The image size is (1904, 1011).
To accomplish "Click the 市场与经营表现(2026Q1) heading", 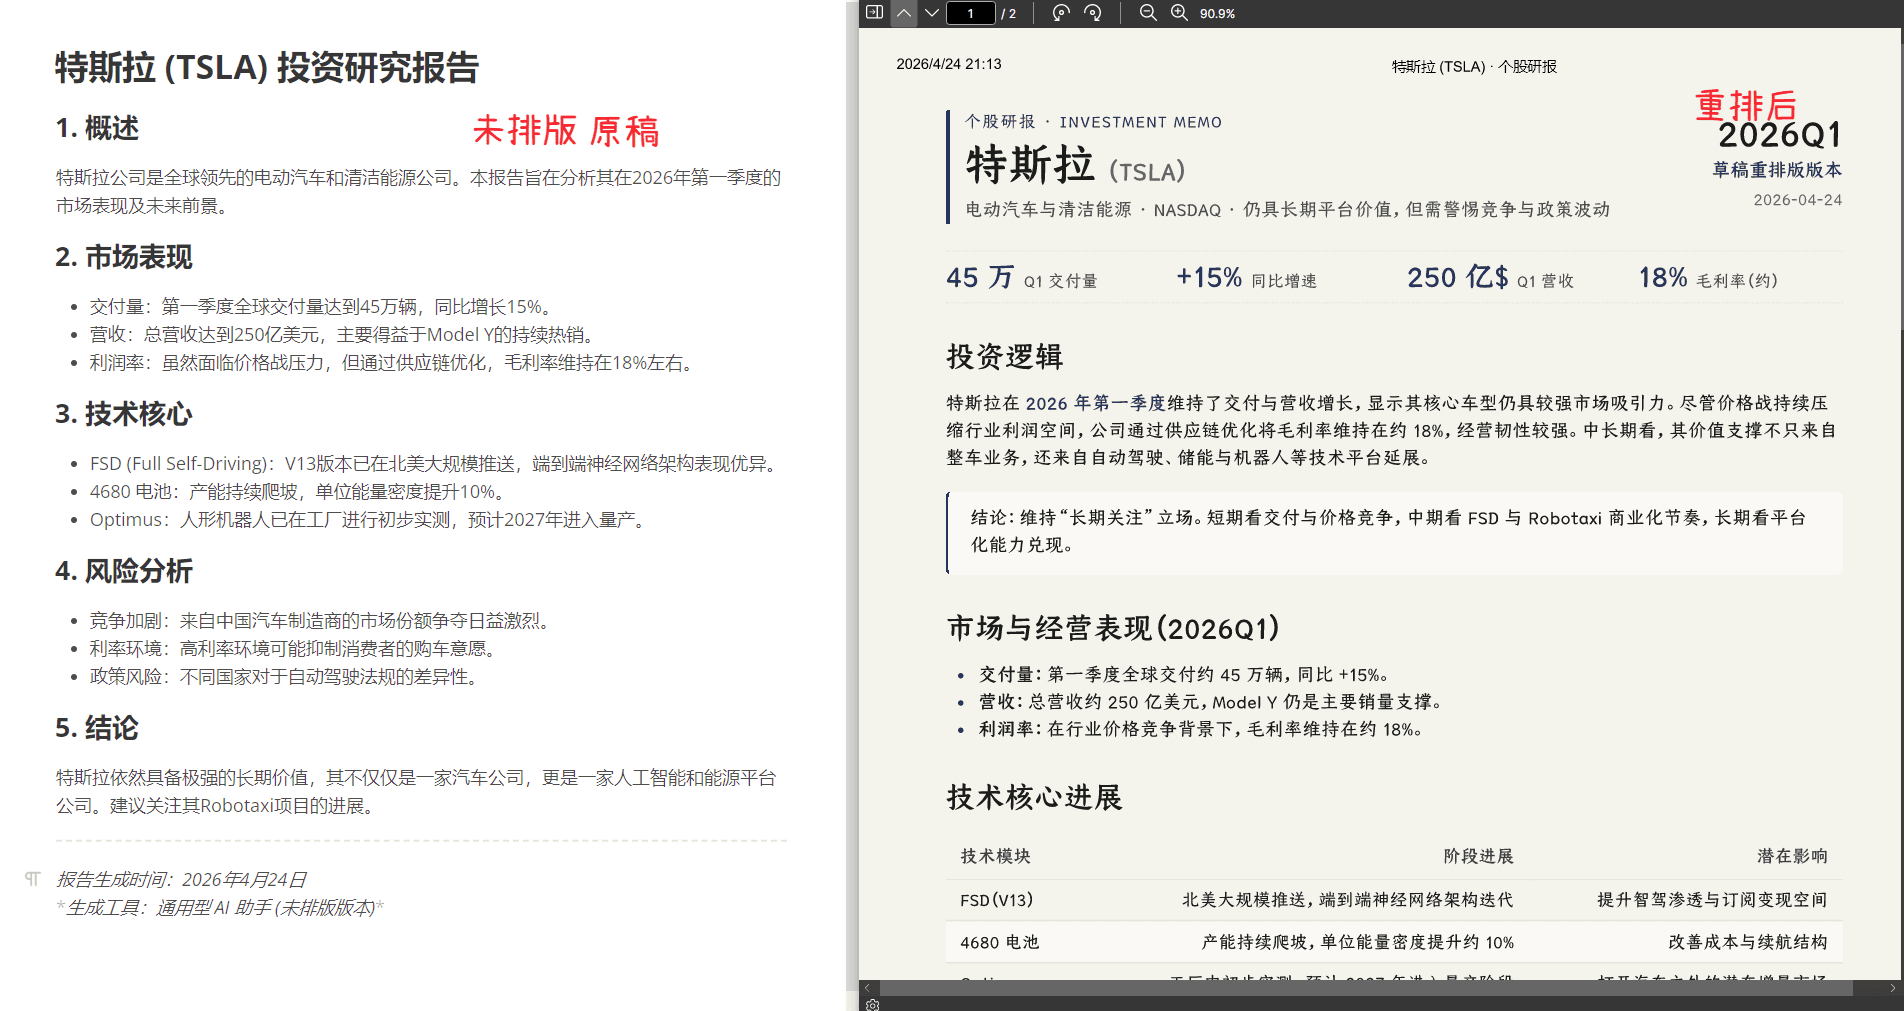I will point(1113,628).
